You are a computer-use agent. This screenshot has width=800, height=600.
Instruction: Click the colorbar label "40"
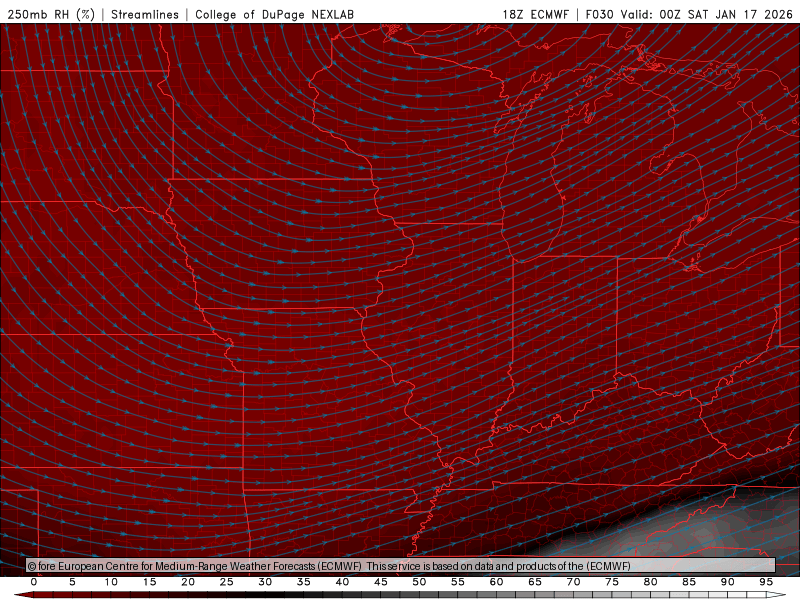(342, 582)
